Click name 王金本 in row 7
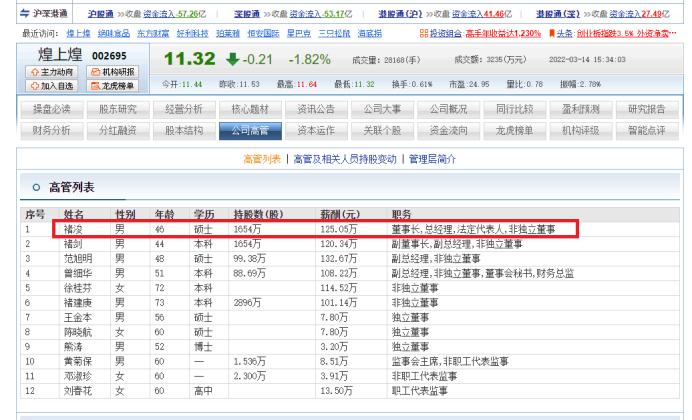The height and width of the screenshot is (420, 692). (x=78, y=317)
